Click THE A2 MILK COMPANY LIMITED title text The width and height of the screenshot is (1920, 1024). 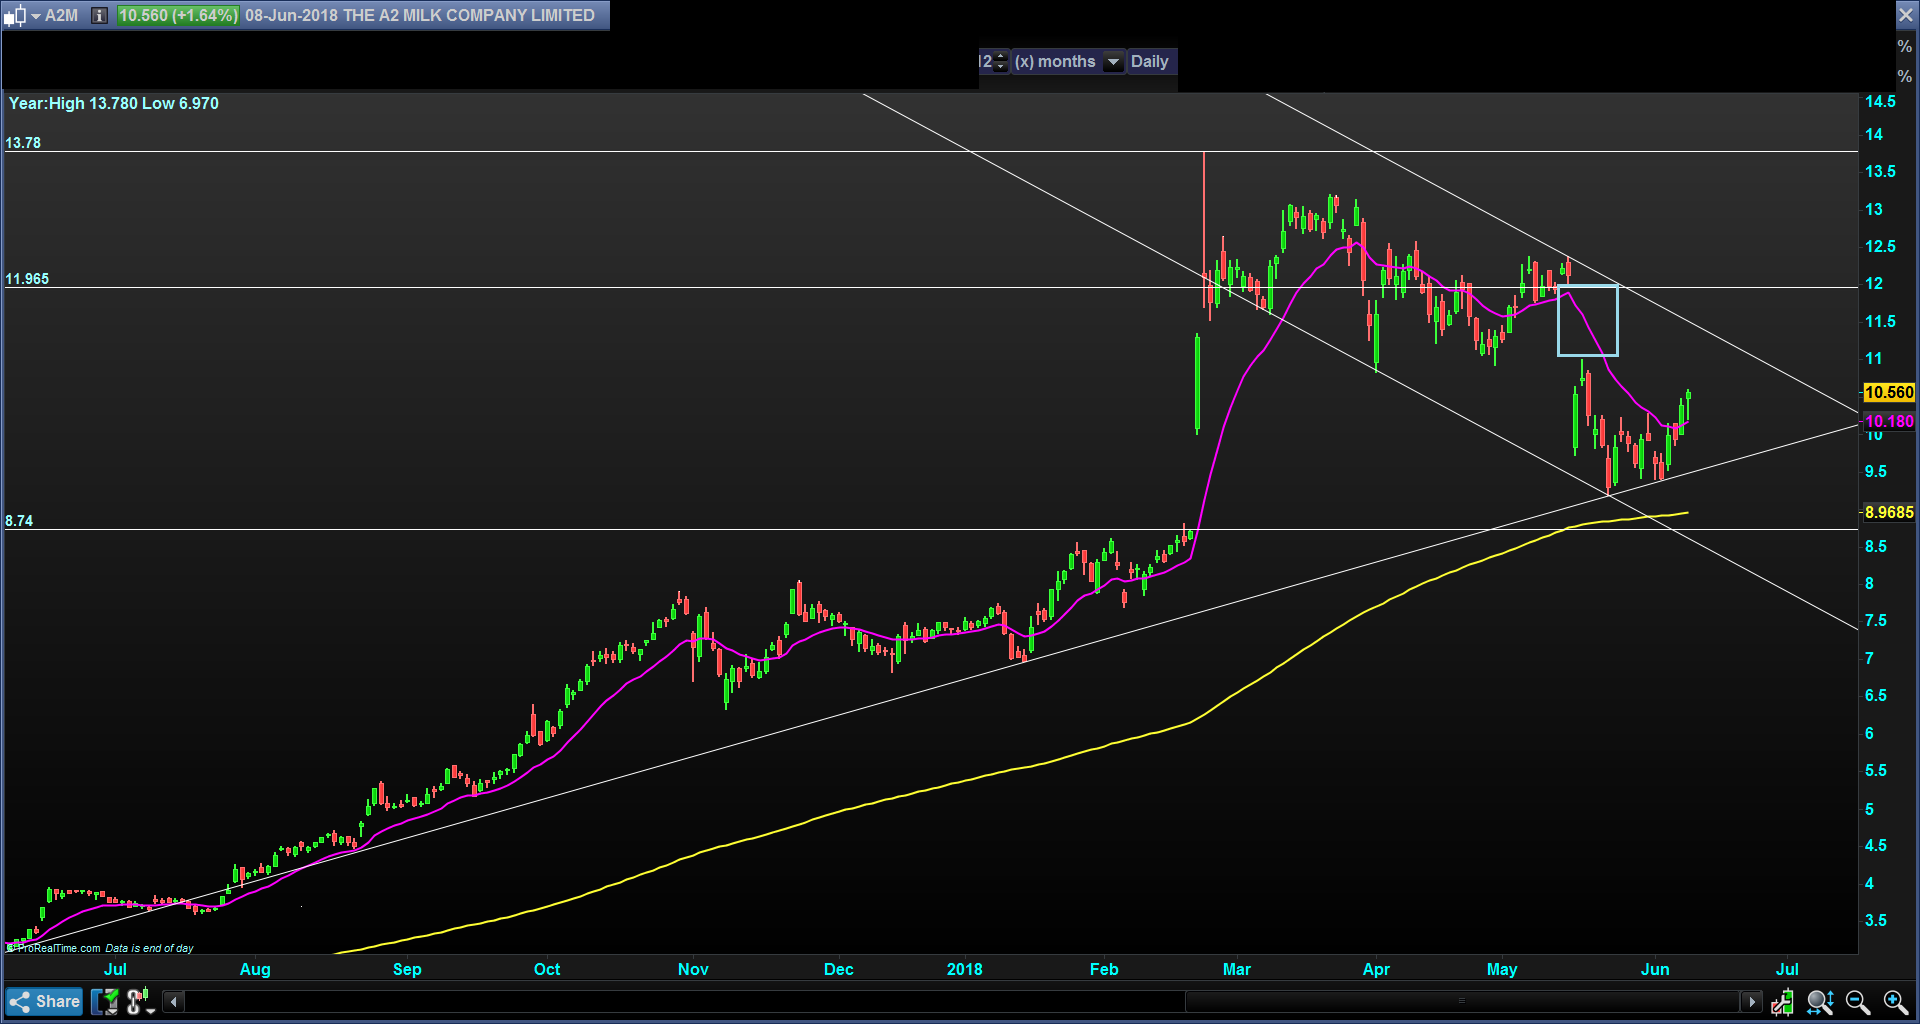468,15
